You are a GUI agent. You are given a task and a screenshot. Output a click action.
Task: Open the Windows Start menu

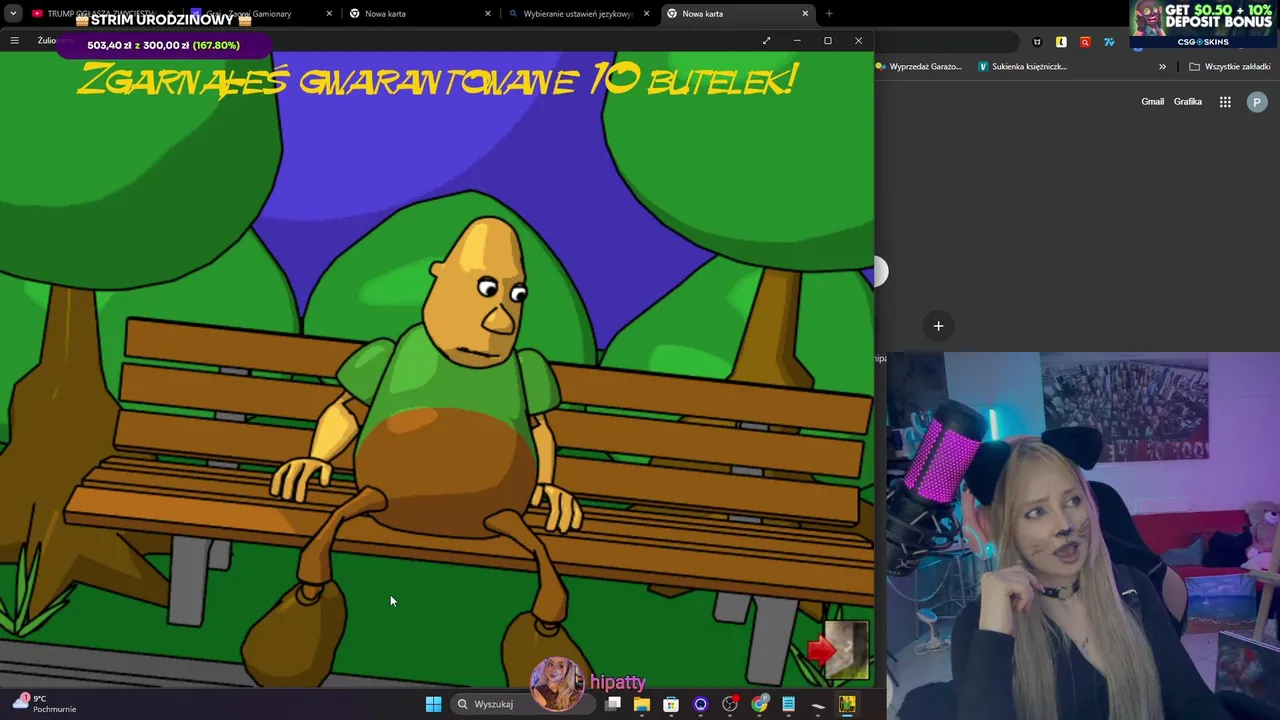pyautogui.click(x=433, y=704)
